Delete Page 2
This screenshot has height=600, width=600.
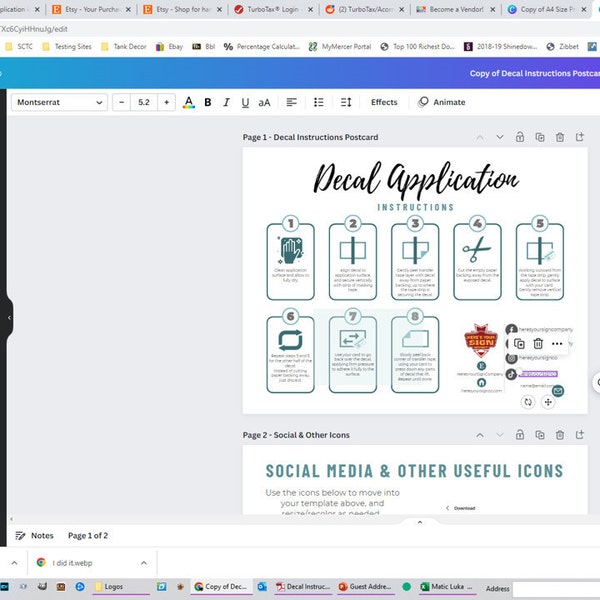click(x=560, y=435)
